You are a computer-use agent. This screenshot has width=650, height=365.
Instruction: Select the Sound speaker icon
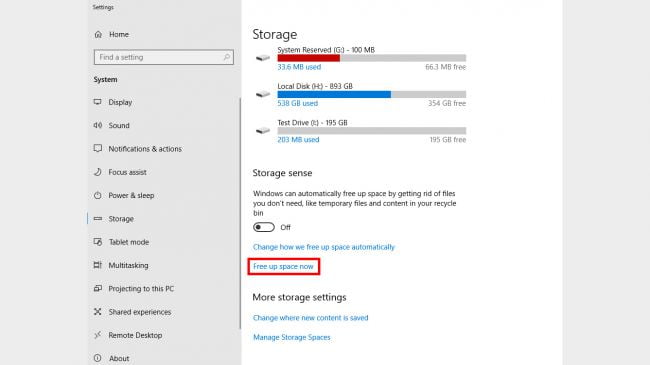(97, 125)
